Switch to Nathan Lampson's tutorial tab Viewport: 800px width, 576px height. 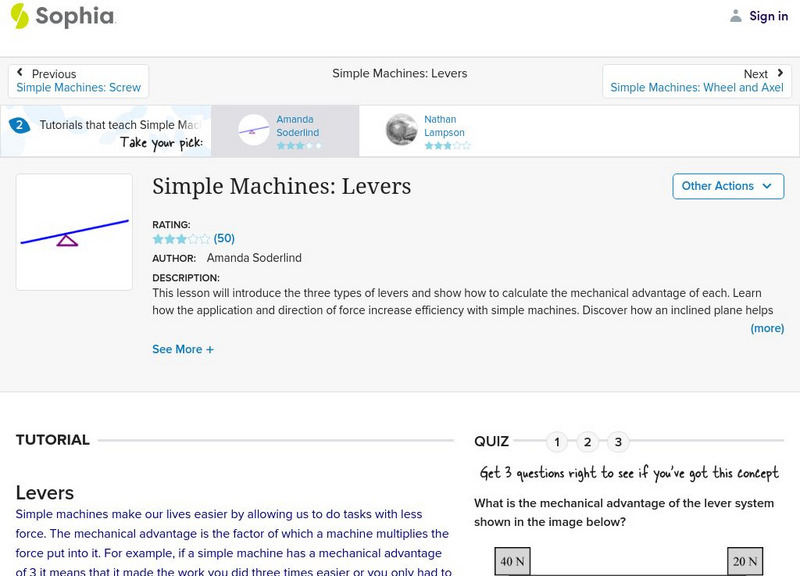(440, 130)
